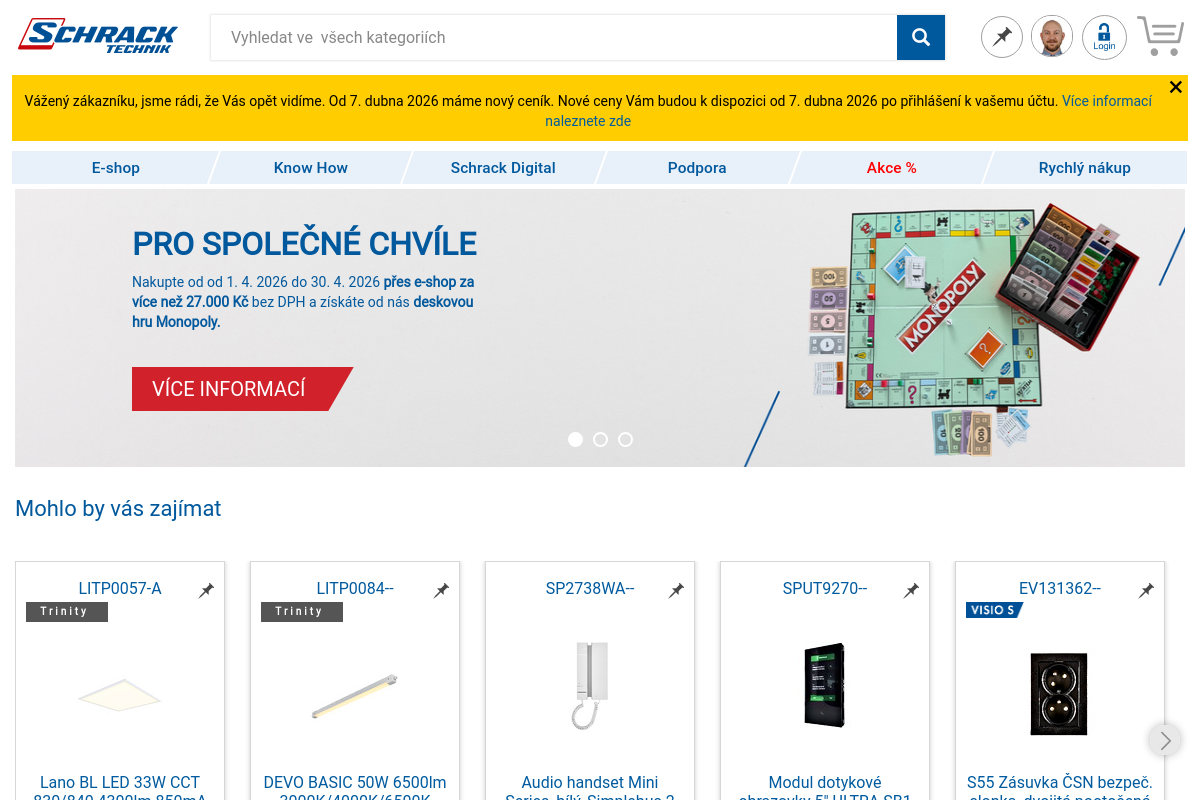View the Lano BL LED panel image
The height and width of the screenshot is (800, 1200).
coord(120,694)
